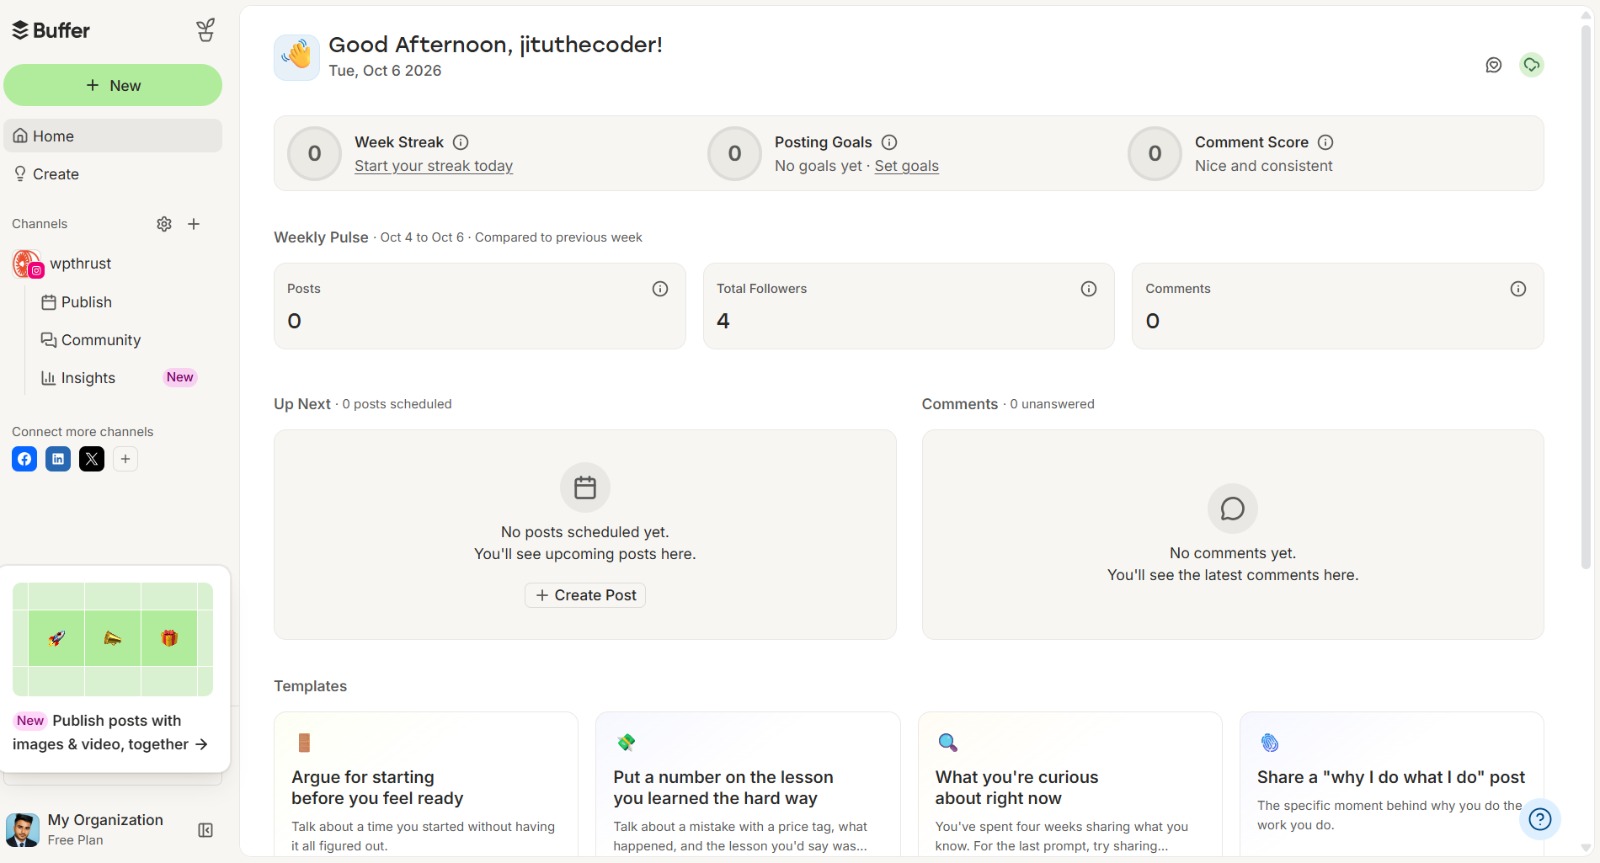The width and height of the screenshot is (1600, 863).
Task: Open channel settings gear icon
Action: (164, 224)
